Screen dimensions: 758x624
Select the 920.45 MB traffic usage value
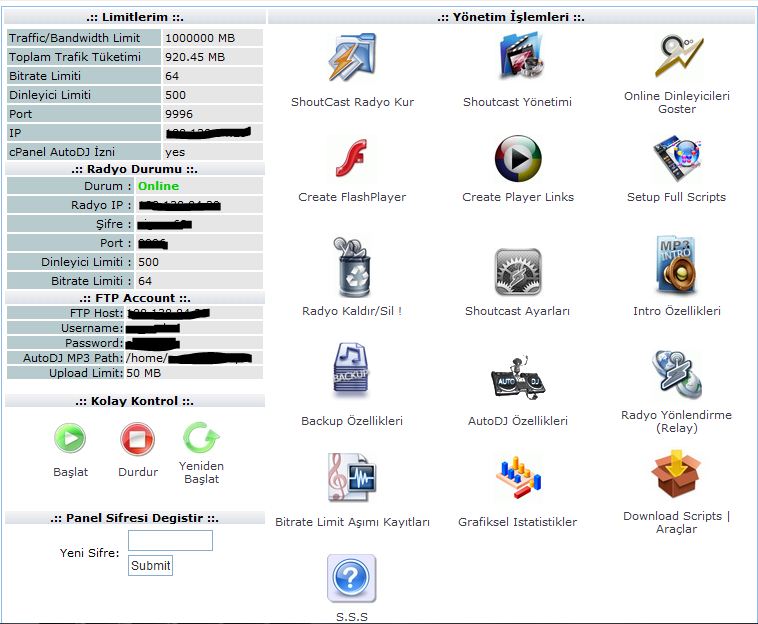click(195, 57)
